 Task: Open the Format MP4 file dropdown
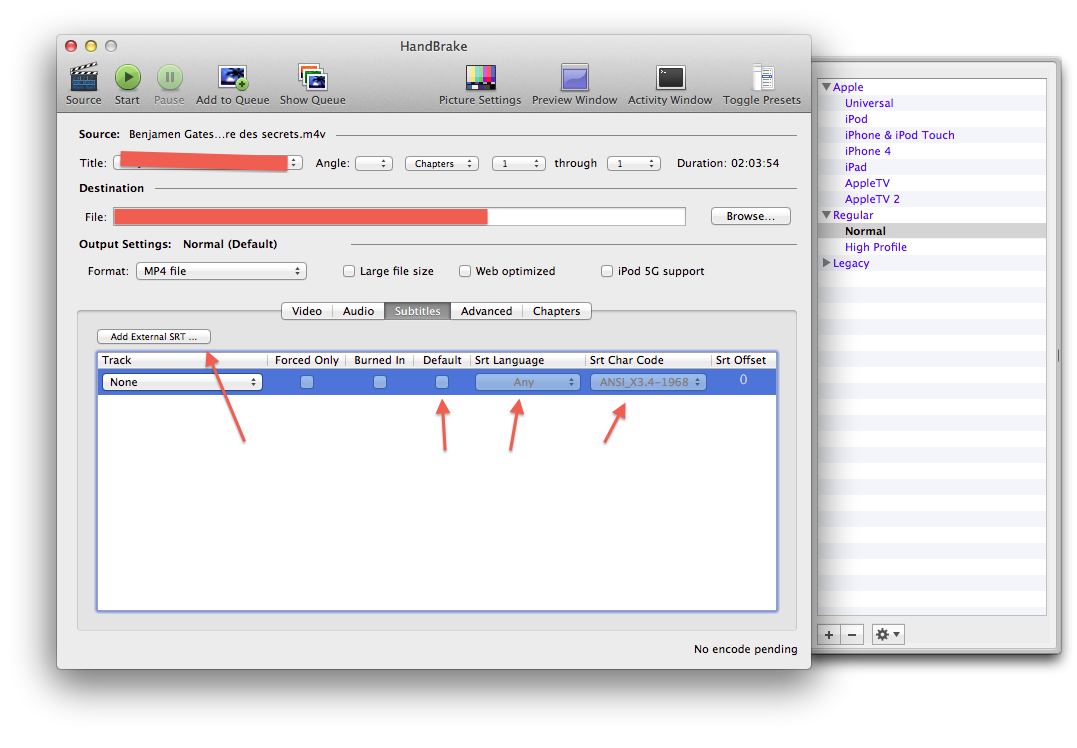point(221,271)
